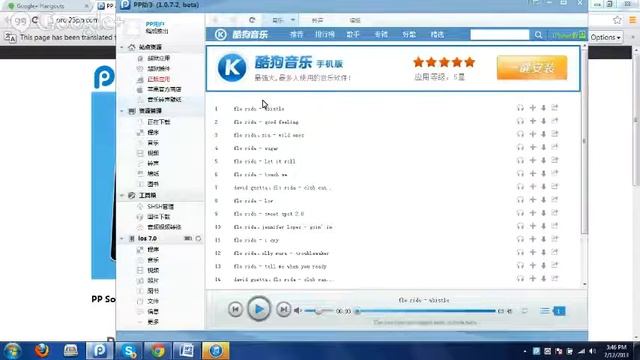Switch to the third tab in PP toolbar

(355, 20)
